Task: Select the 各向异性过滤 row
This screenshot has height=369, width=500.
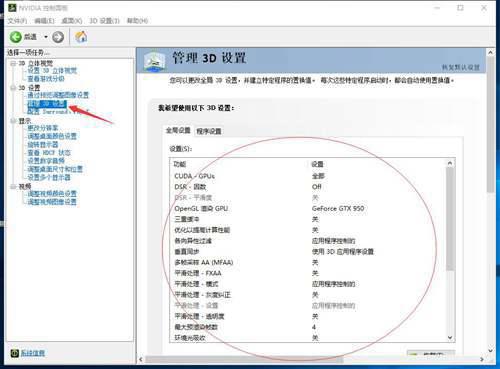Action: (308, 241)
